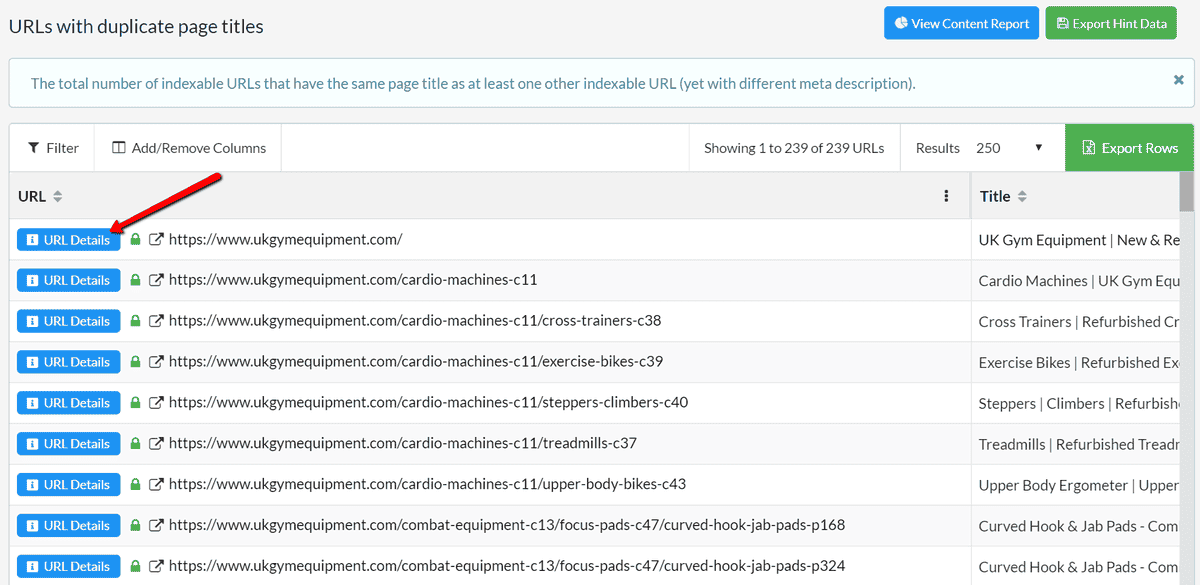Click green padlock icon on treadmills-c37 row
This screenshot has height=585, width=1200.
(136, 443)
